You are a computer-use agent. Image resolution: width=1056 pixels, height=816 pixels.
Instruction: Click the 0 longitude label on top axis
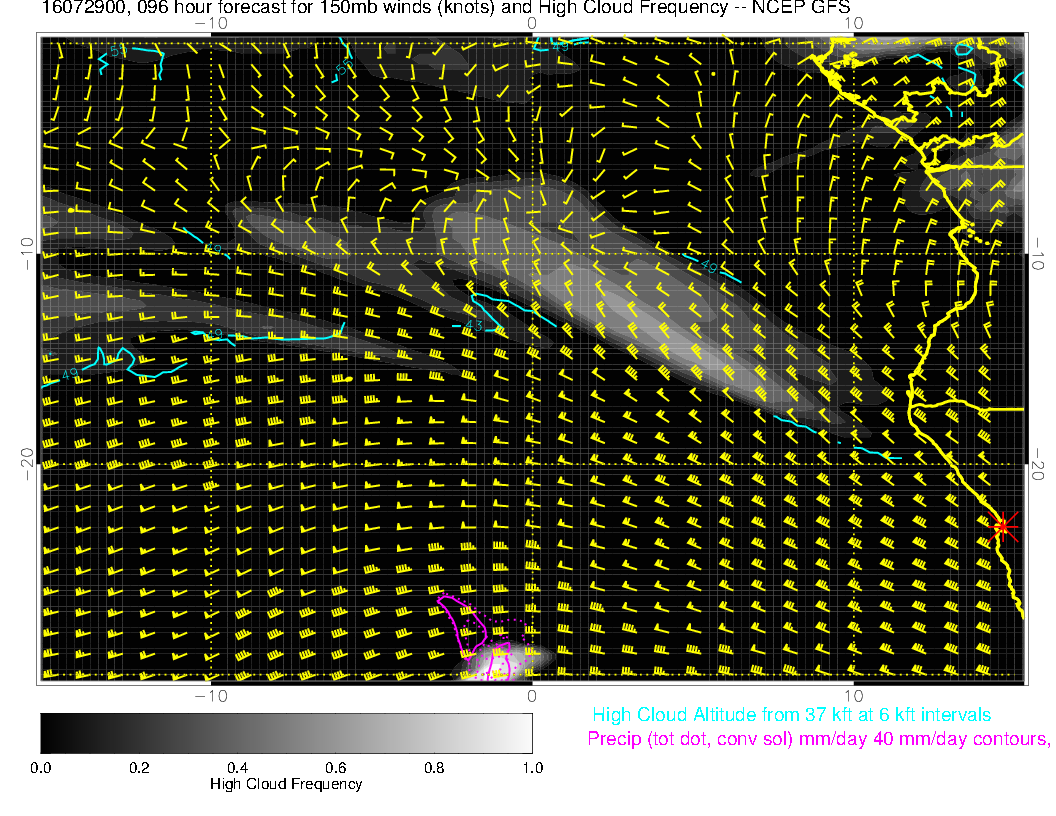tap(532, 23)
